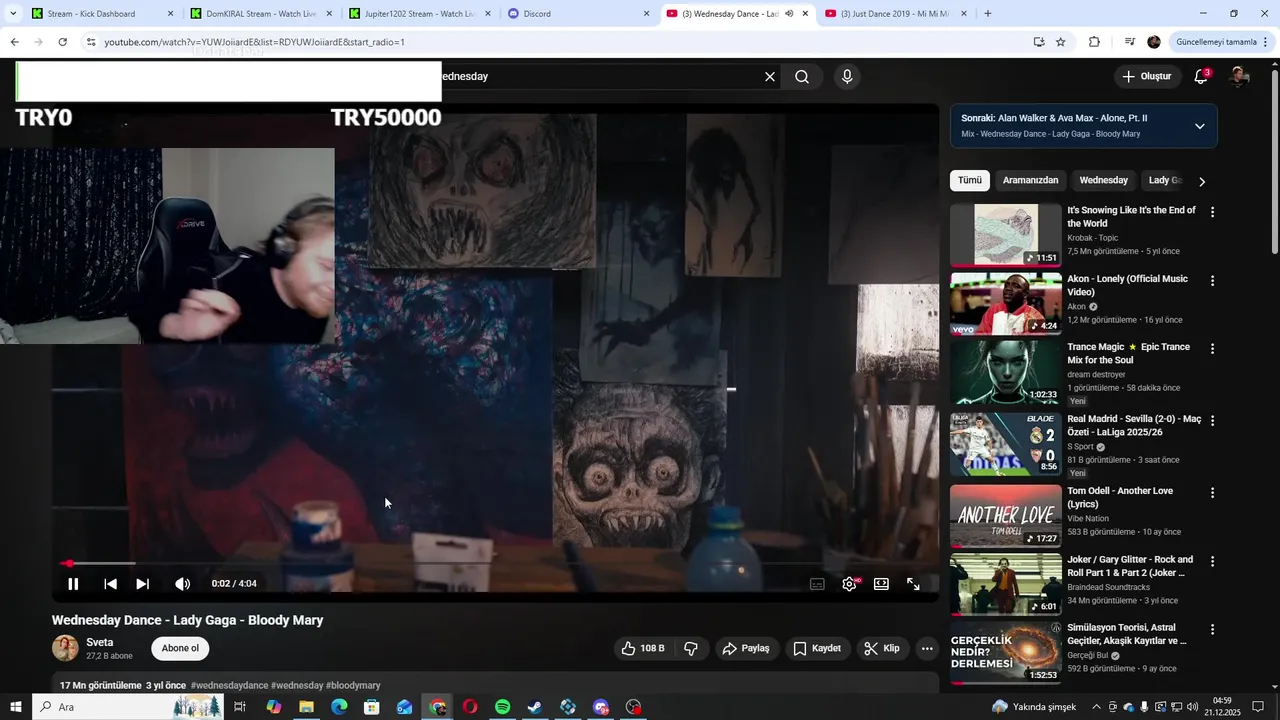Open options menu for Akon - Lonely
This screenshot has width=1280, height=720.
click(1212, 281)
